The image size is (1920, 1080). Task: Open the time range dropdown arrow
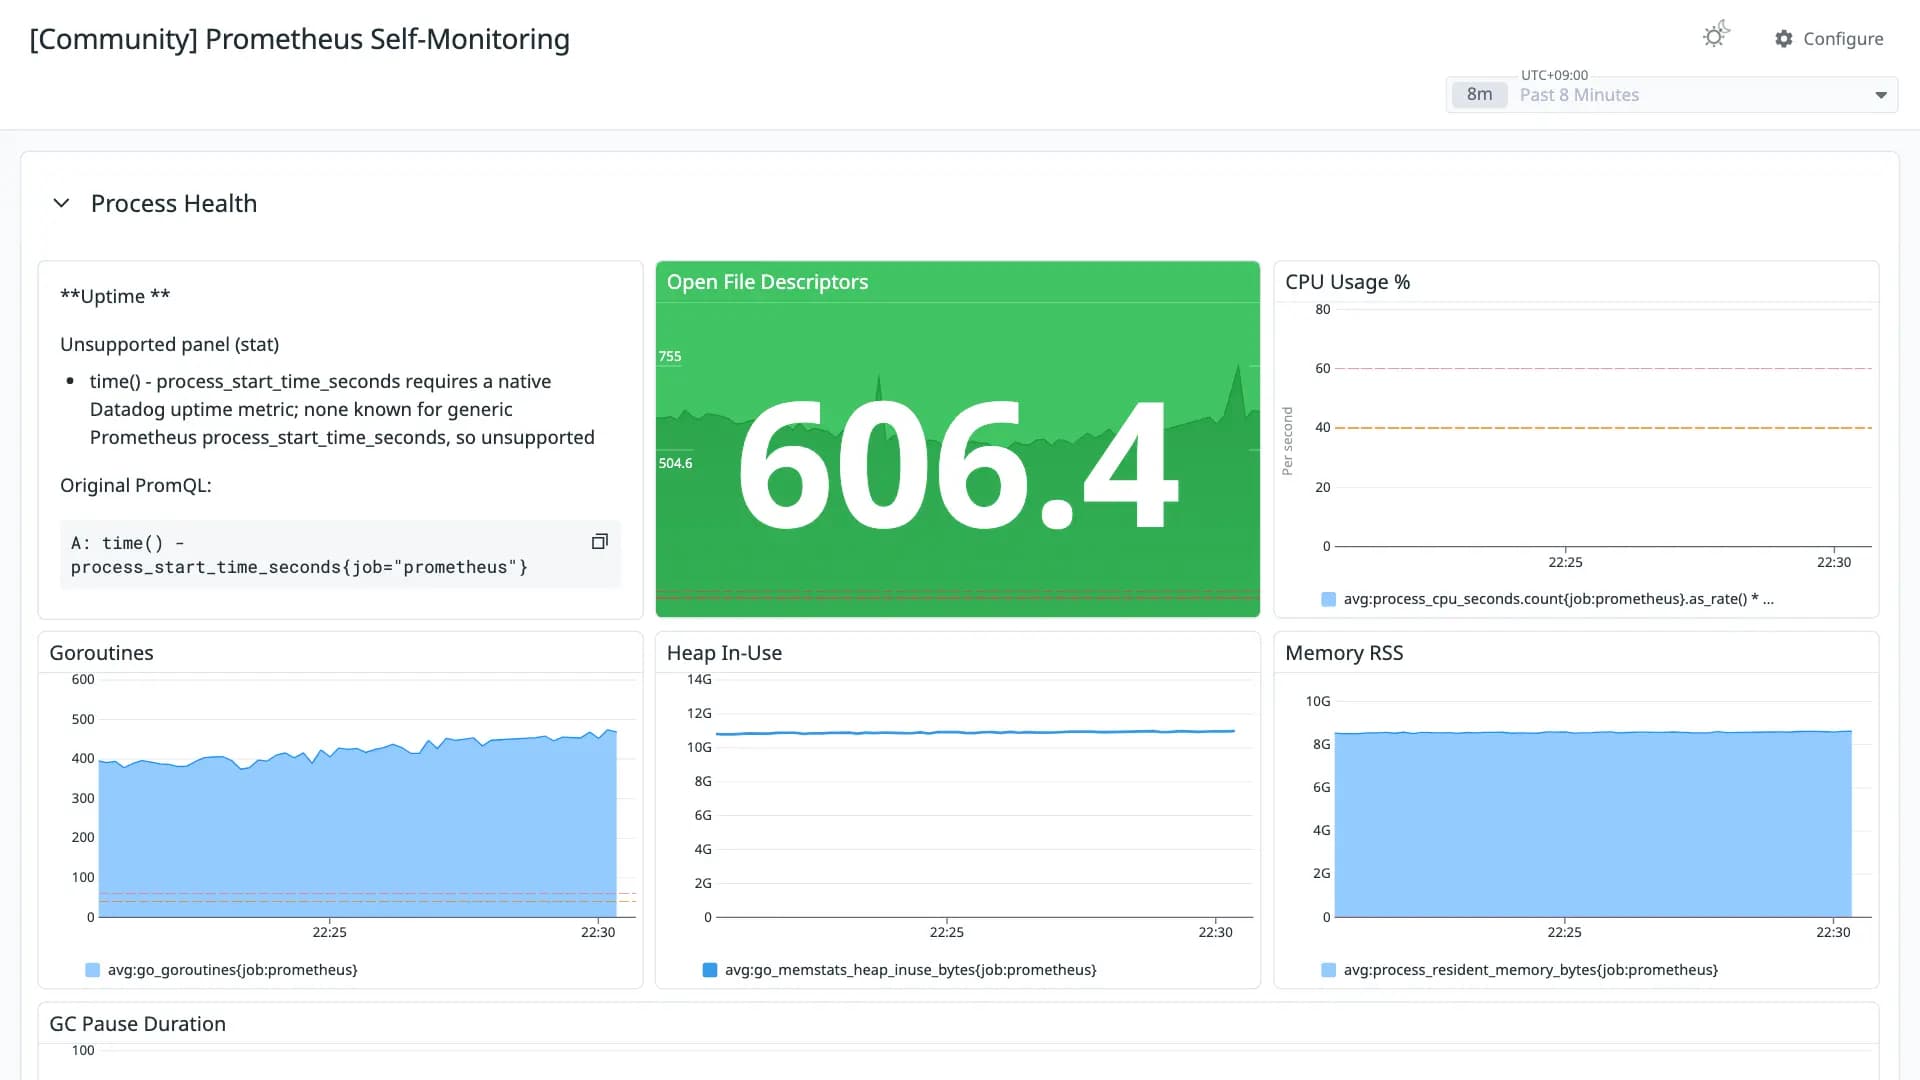coord(1881,95)
